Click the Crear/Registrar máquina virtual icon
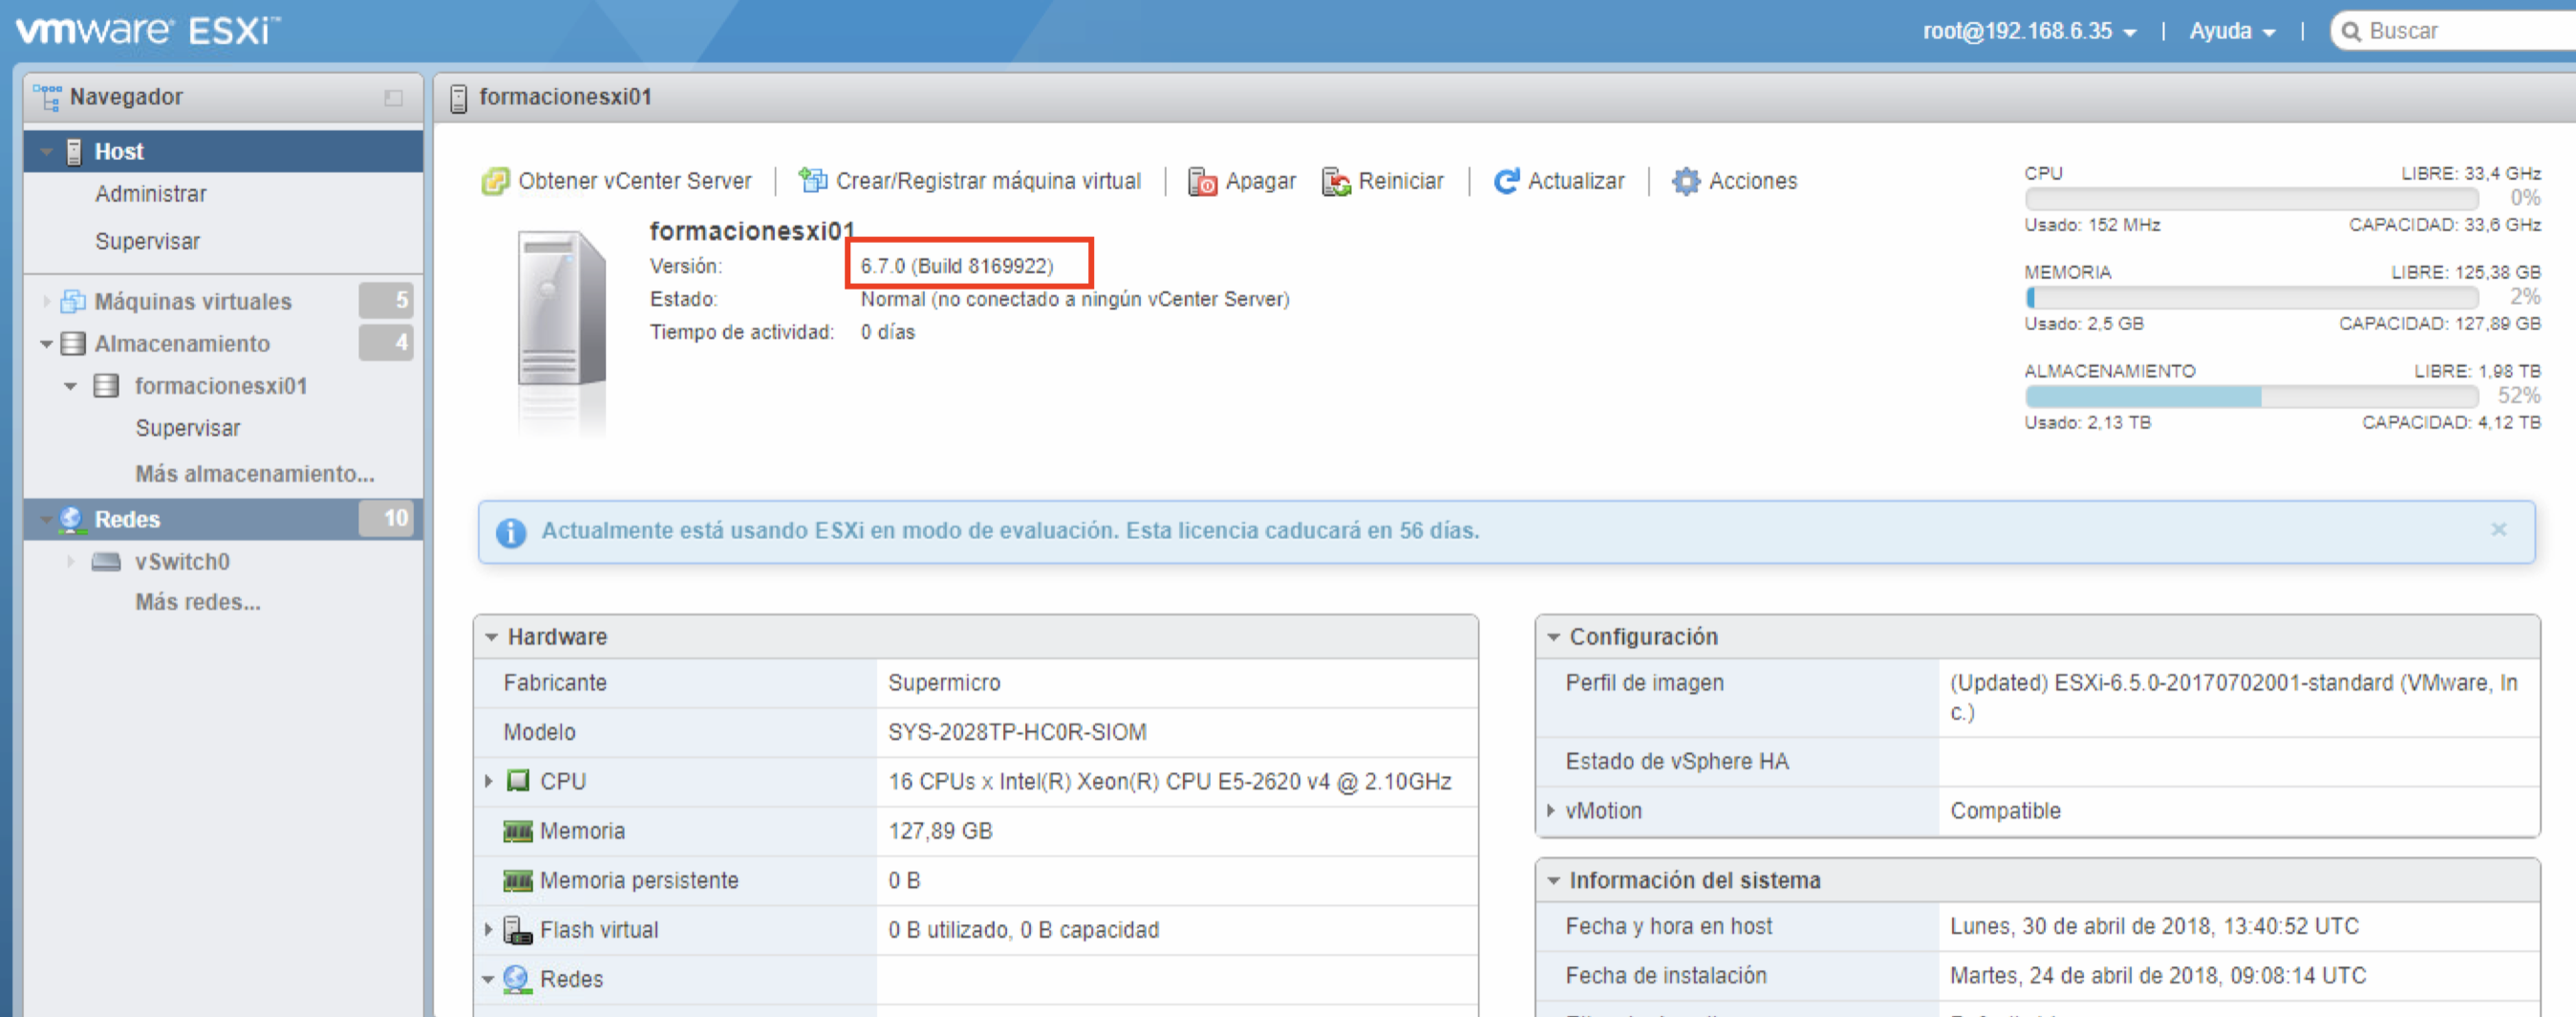This screenshot has height=1017, width=2576. [x=812, y=180]
